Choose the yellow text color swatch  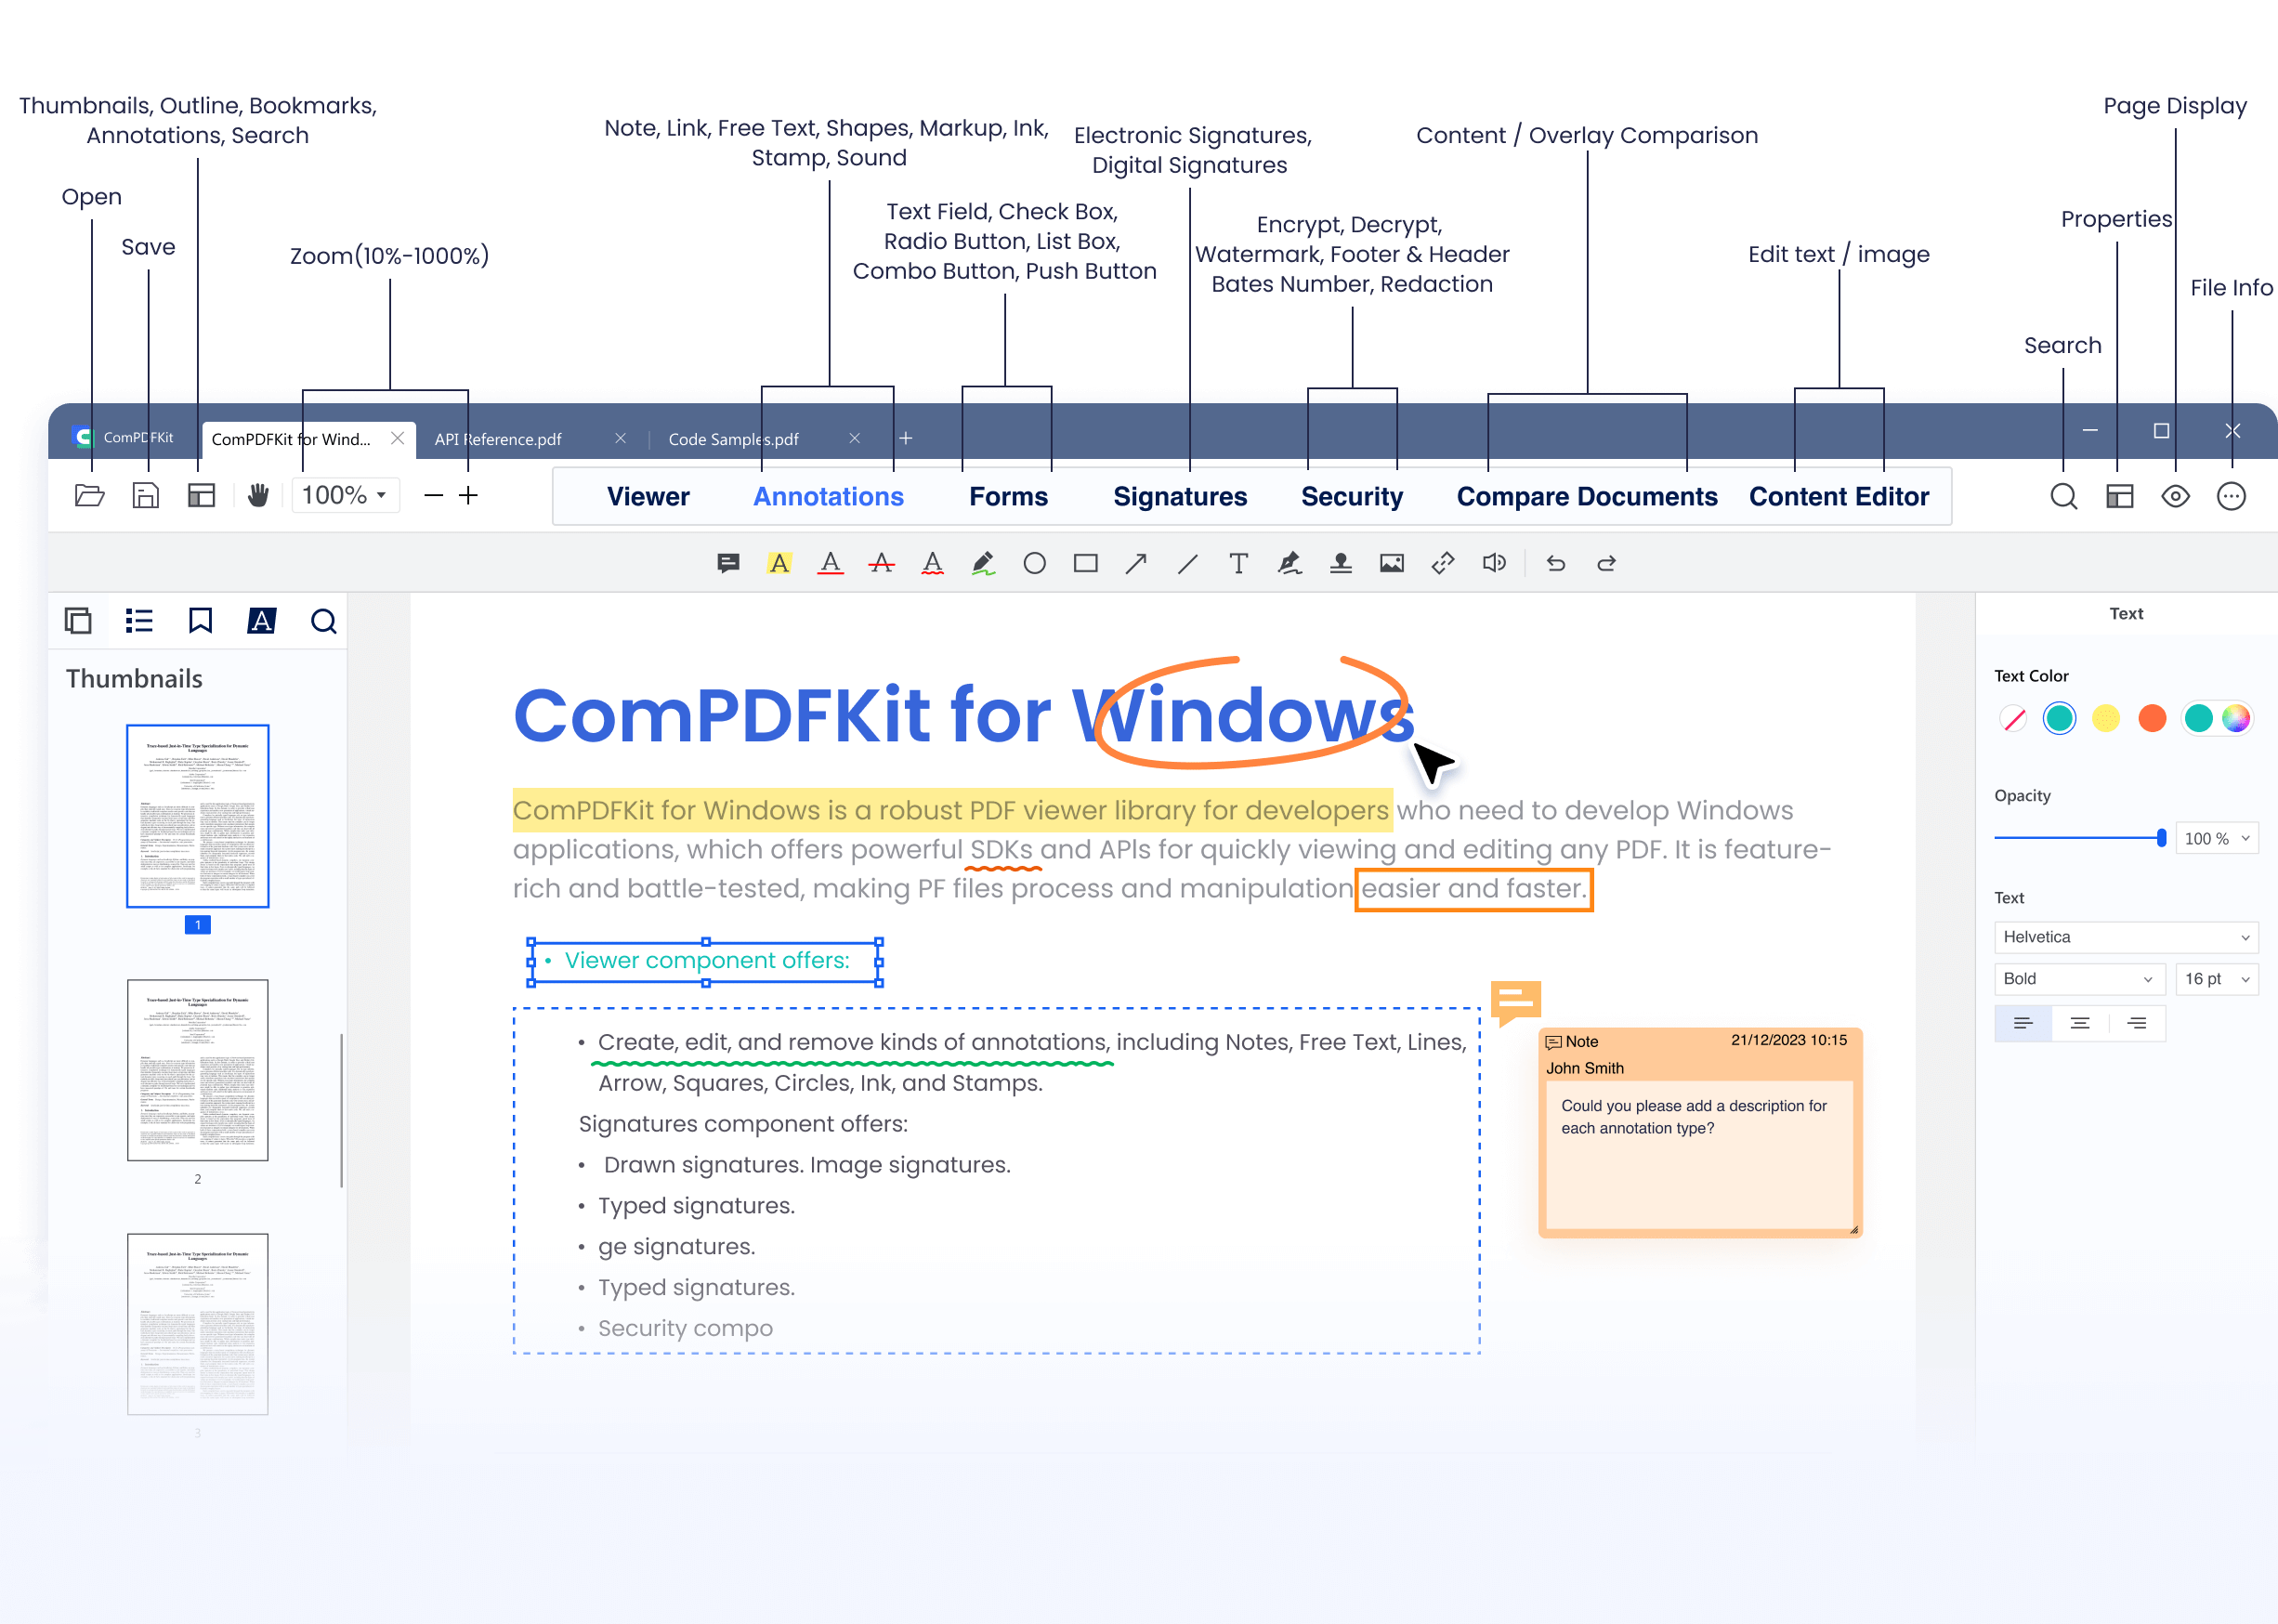click(2106, 718)
